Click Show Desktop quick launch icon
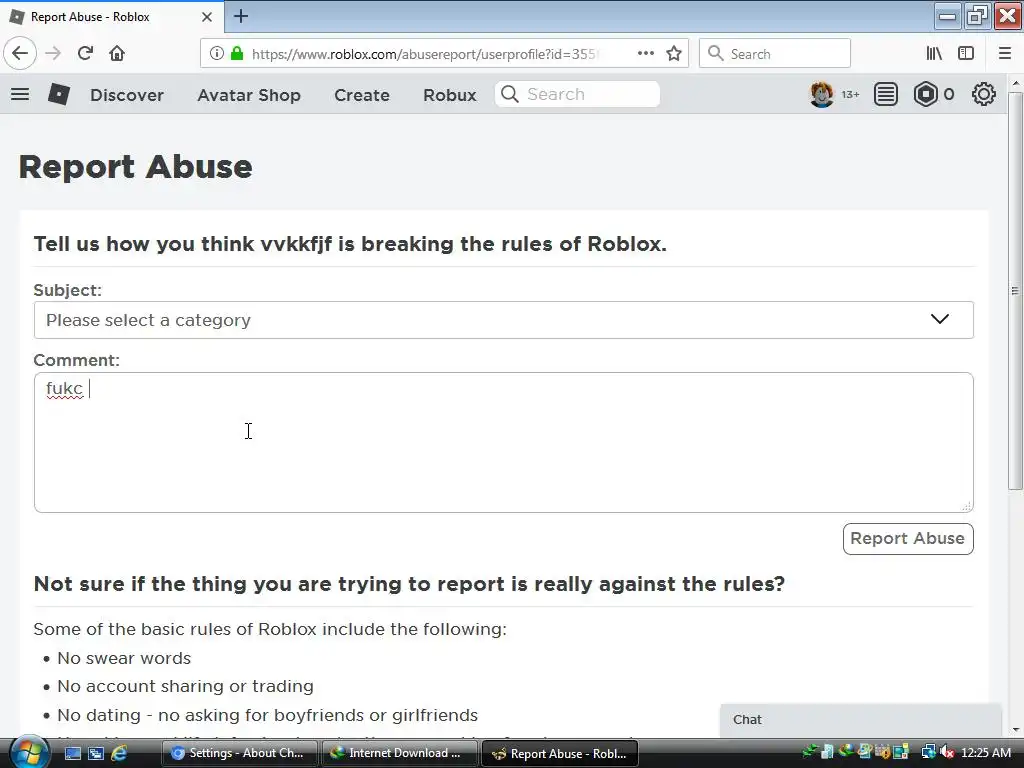Viewport: 1024px width, 768px height. click(72, 753)
